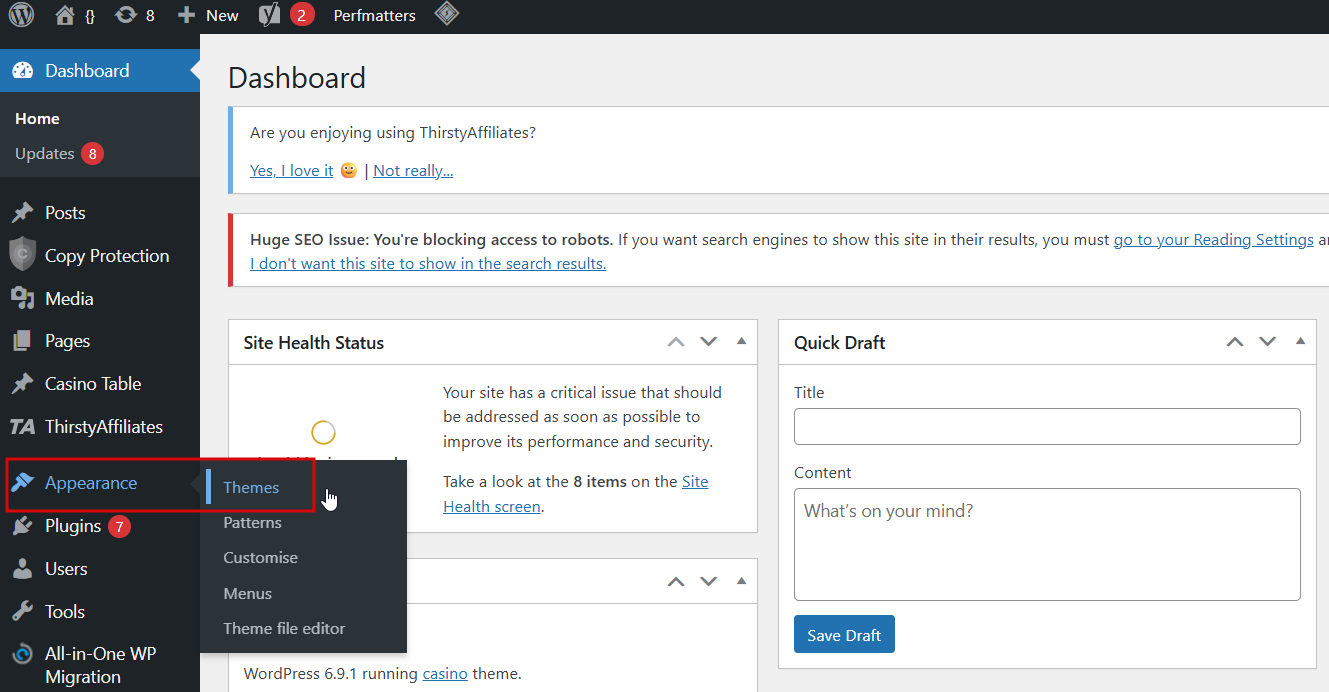The image size is (1329, 692).
Task: Open Theme file editor submenu item
Action: [284, 628]
